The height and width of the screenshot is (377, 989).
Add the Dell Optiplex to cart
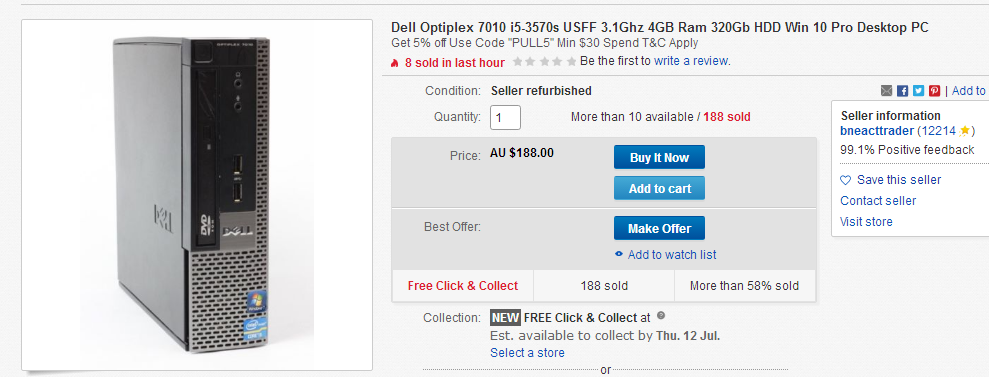point(659,188)
